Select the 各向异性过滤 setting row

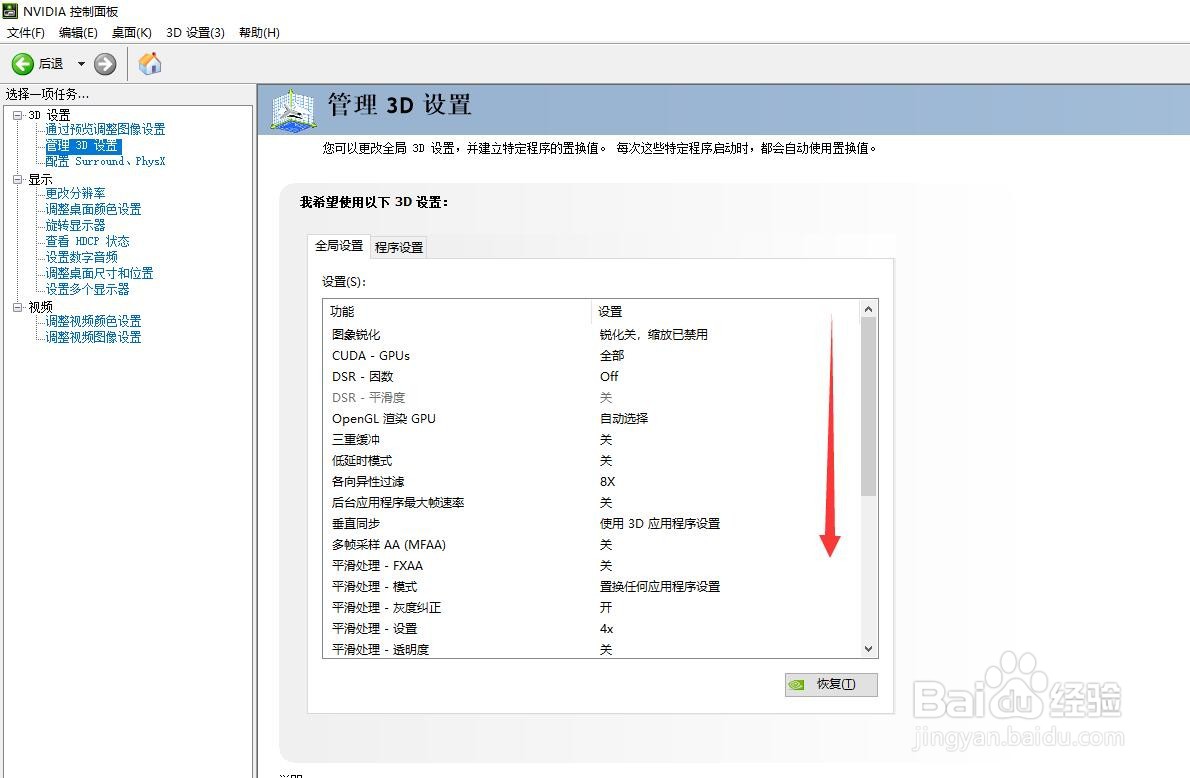click(591, 481)
